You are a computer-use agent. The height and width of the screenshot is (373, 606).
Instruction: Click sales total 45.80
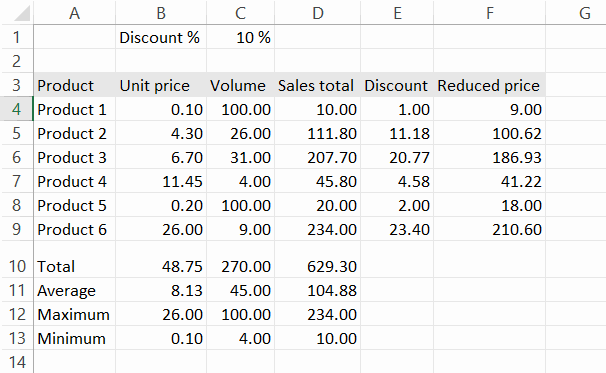pos(317,181)
